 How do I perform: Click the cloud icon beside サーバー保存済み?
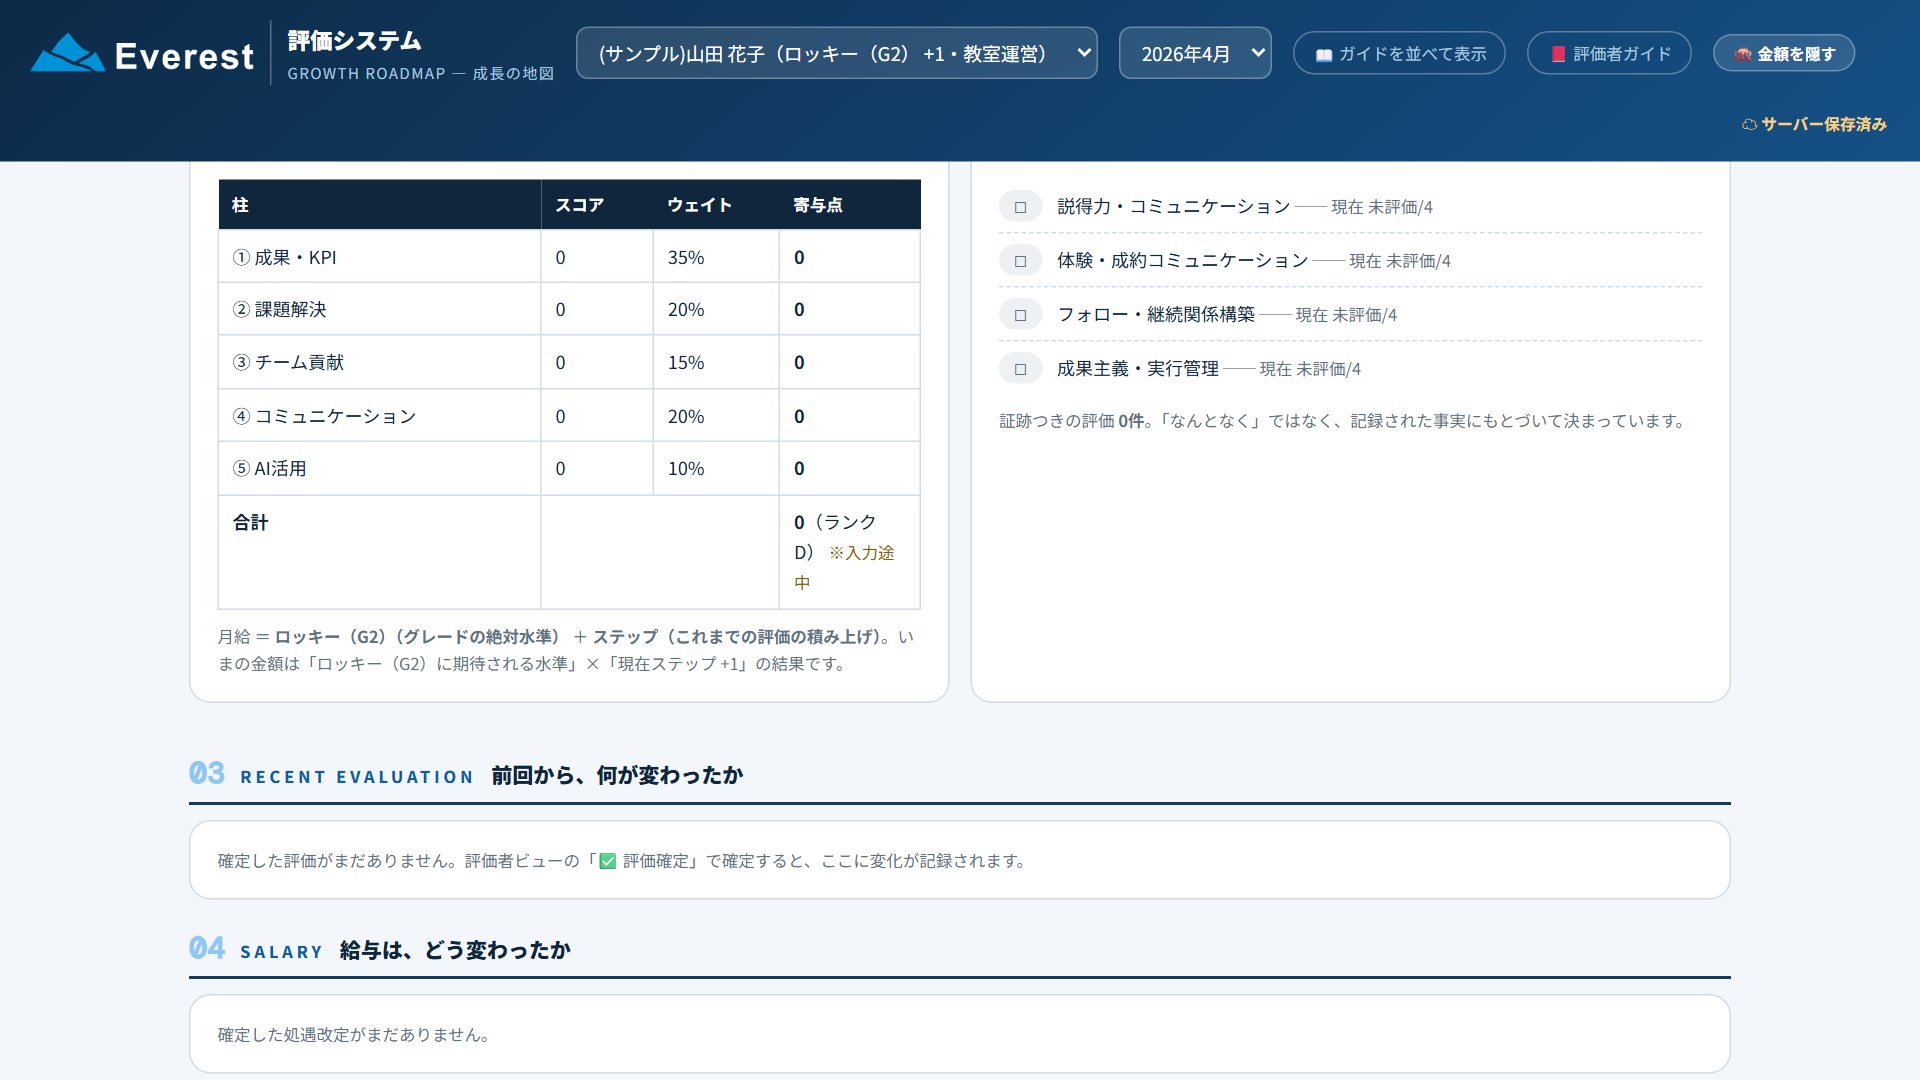1749,124
